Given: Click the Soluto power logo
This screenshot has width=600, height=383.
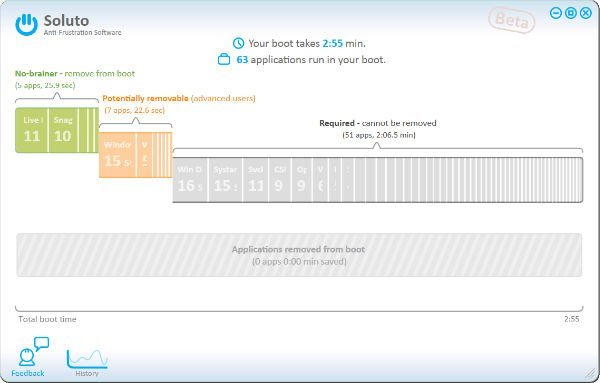Looking at the screenshot, I should click(x=26, y=24).
